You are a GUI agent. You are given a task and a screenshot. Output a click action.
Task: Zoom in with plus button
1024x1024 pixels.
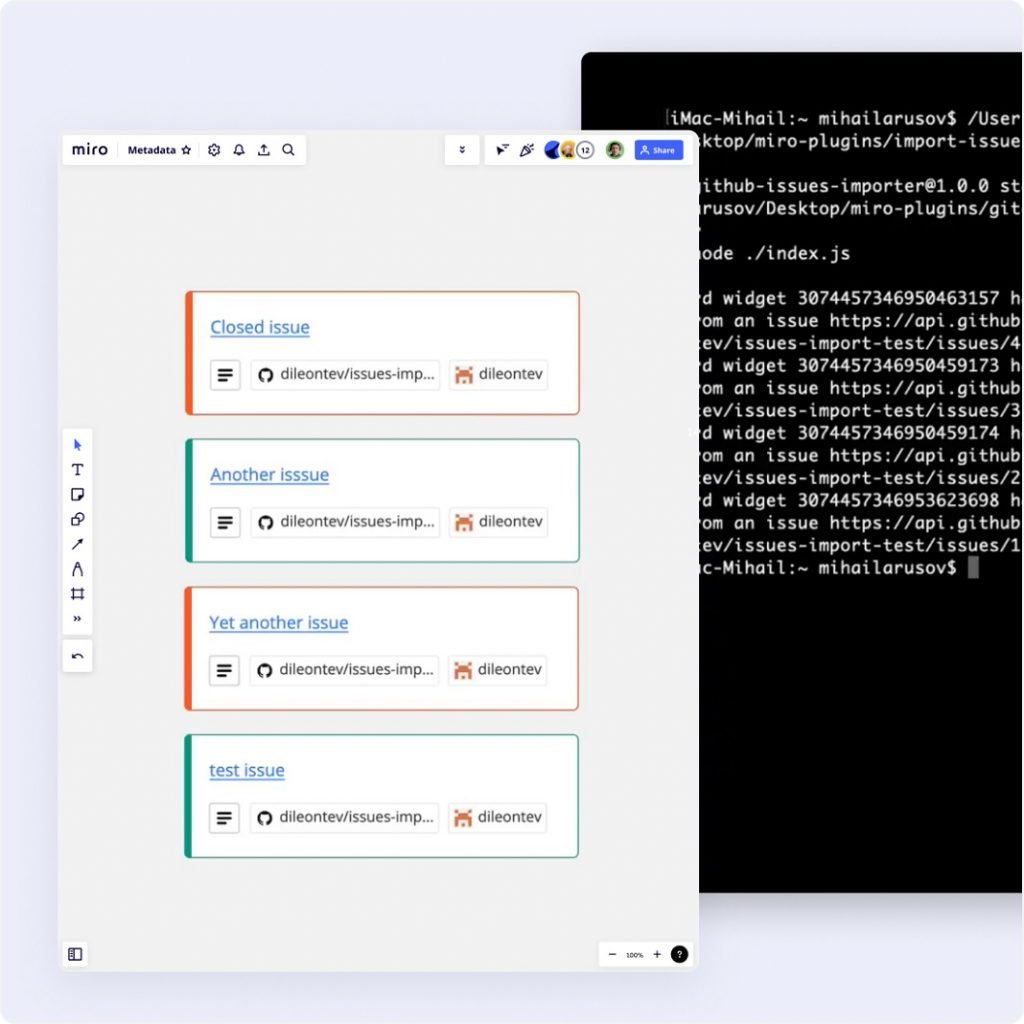[657, 954]
